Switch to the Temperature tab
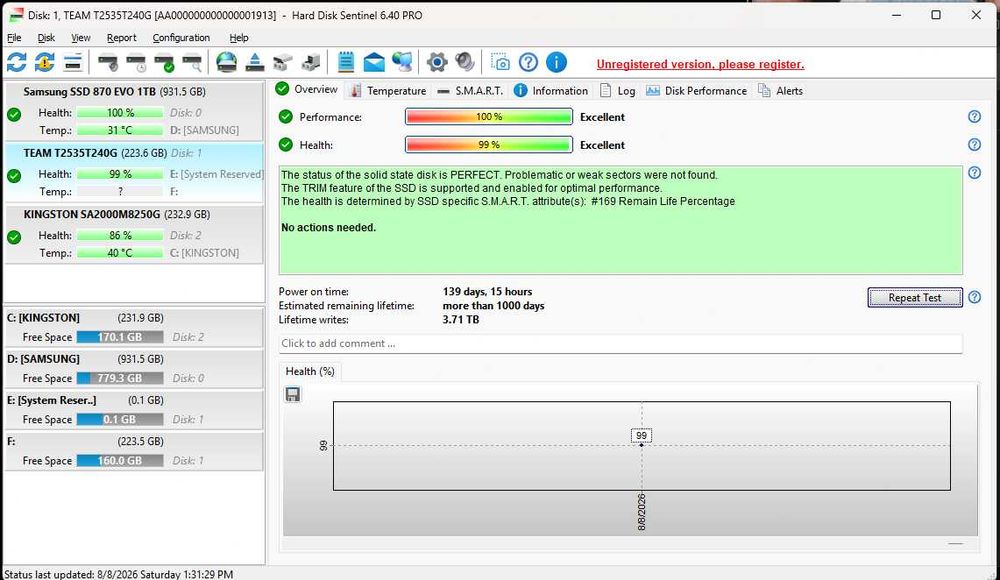The image size is (1000, 580). tap(388, 91)
